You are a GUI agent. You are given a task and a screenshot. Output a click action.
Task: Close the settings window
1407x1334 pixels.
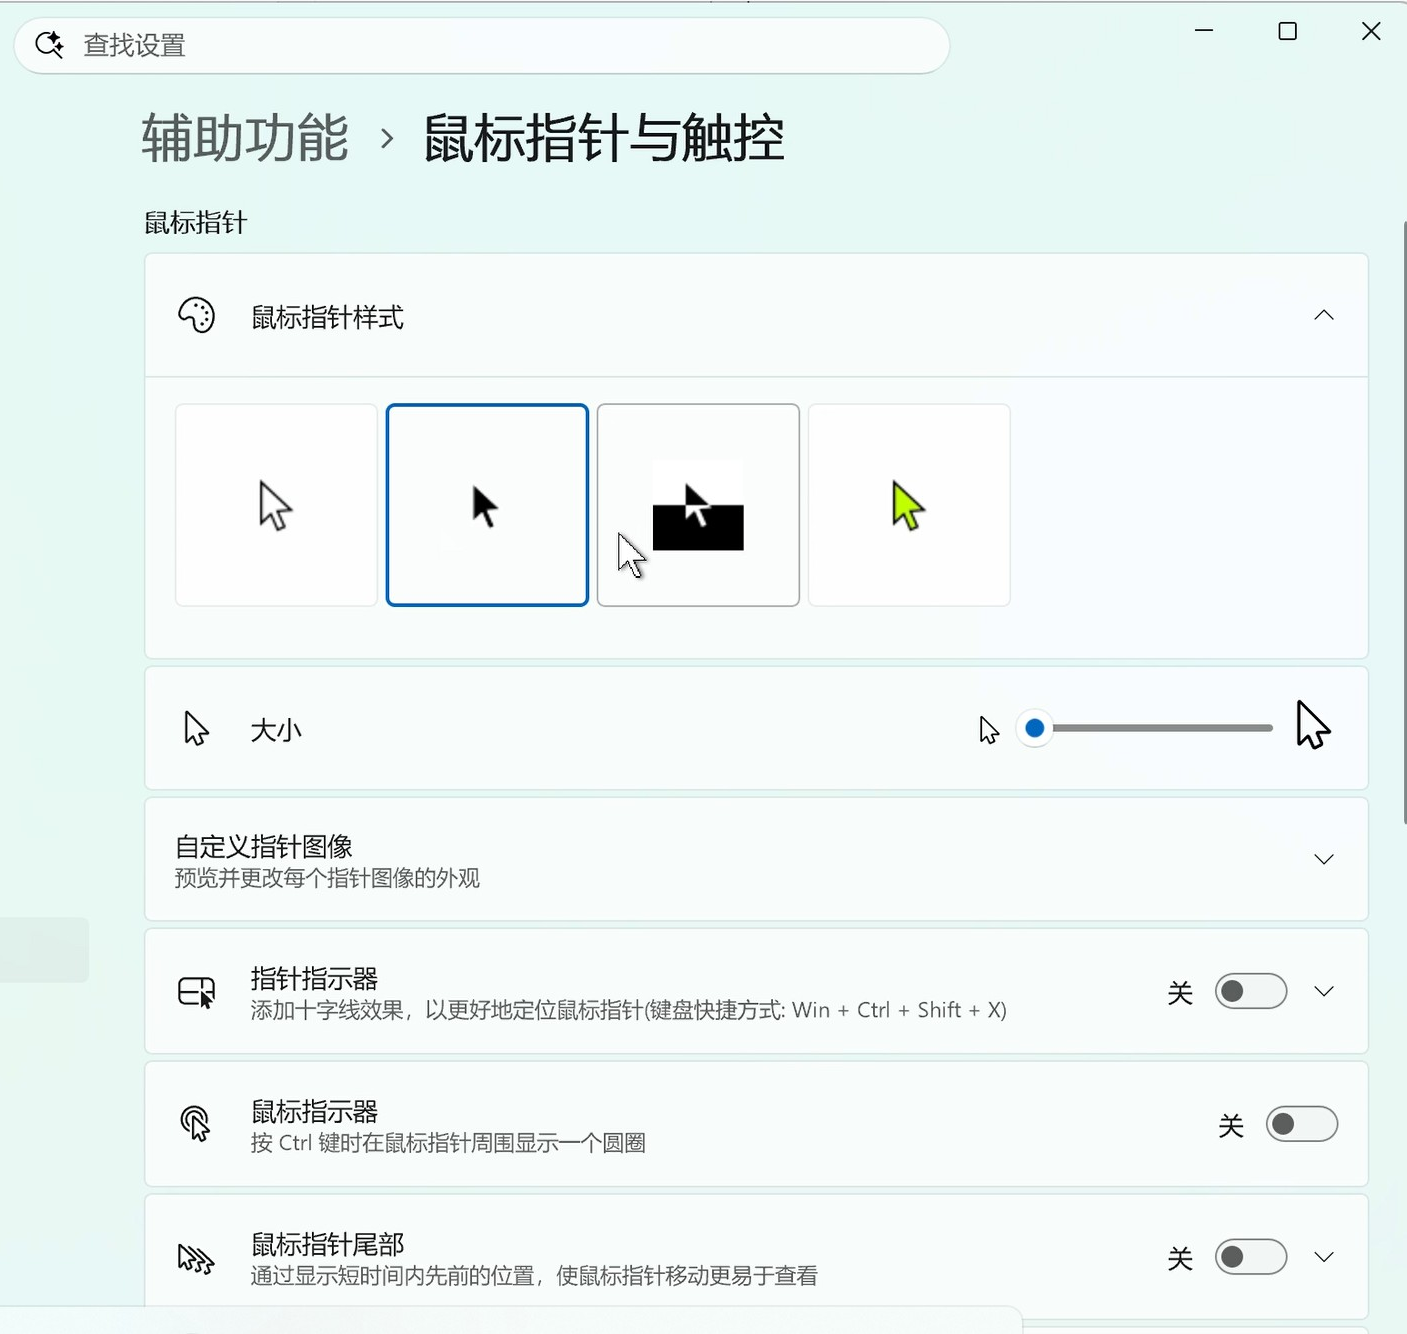click(1371, 31)
